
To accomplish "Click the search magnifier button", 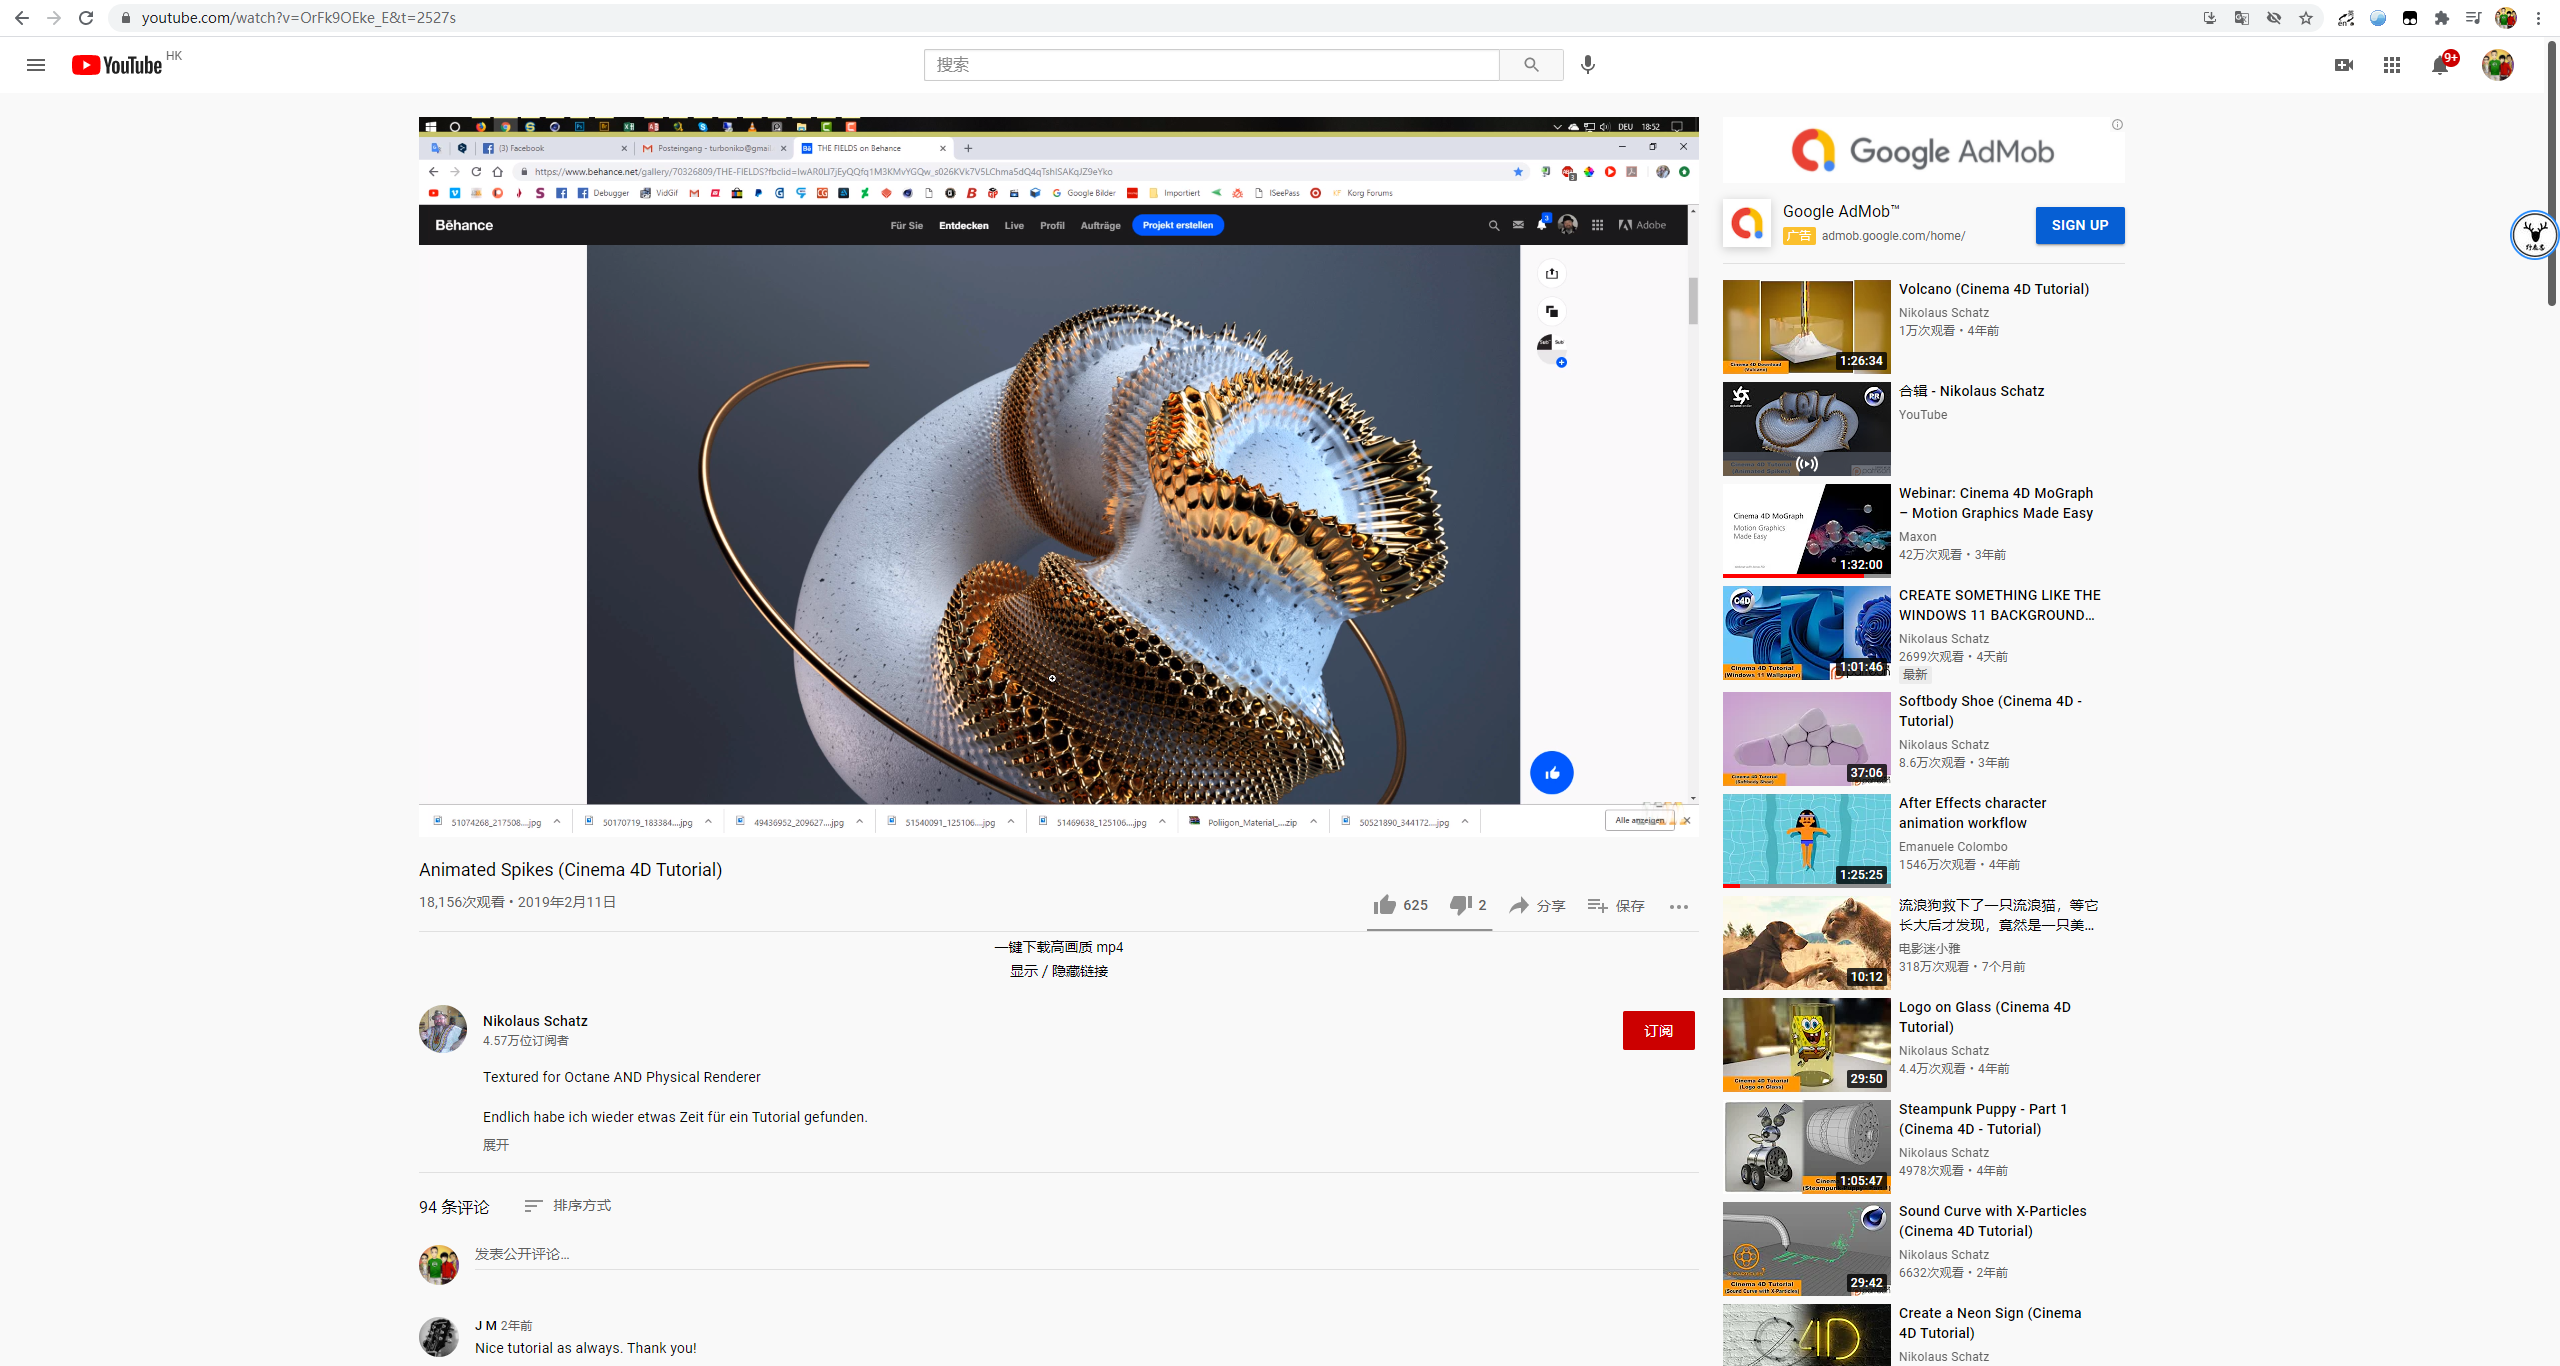I will pyautogui.click(x=1531, y=65).
